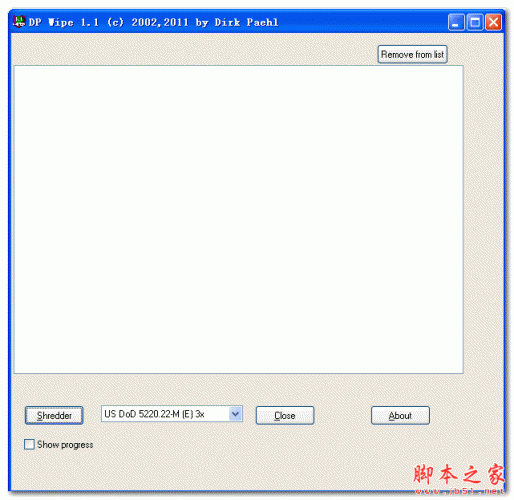Click the jb51.net watermark URL

[459, 491]
